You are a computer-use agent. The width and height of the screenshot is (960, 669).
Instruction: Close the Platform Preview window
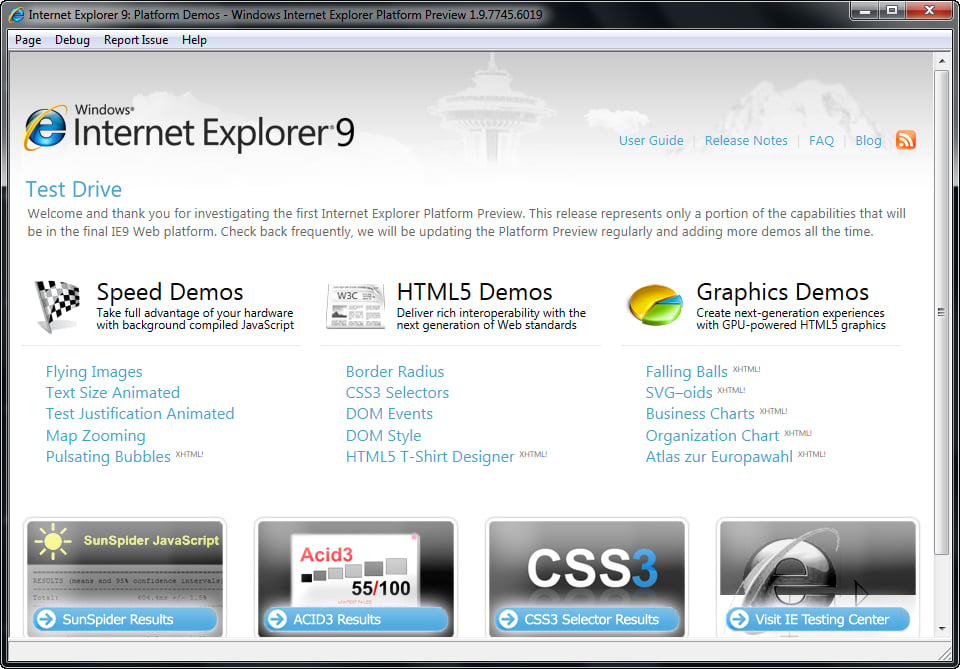(x=929, y=10)
